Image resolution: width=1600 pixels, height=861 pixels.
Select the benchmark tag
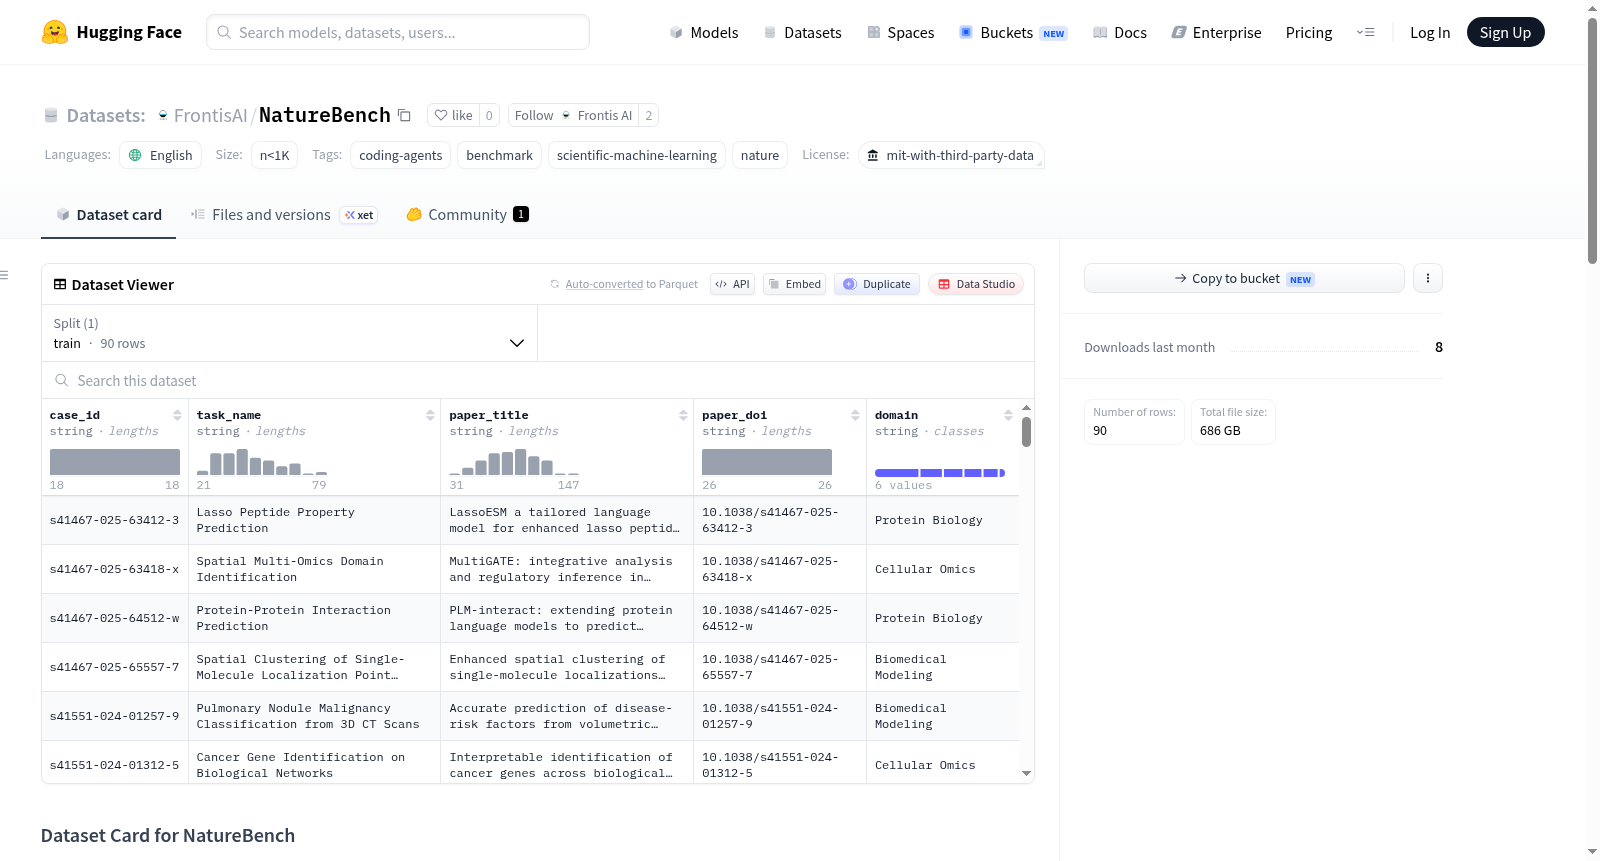499,155
